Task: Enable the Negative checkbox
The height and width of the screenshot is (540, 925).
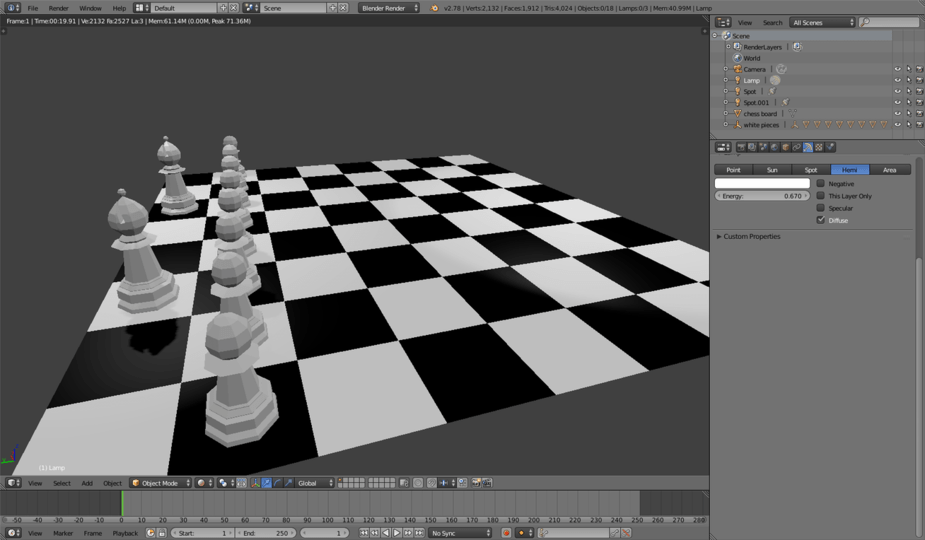Action: (x=820, y=184)
